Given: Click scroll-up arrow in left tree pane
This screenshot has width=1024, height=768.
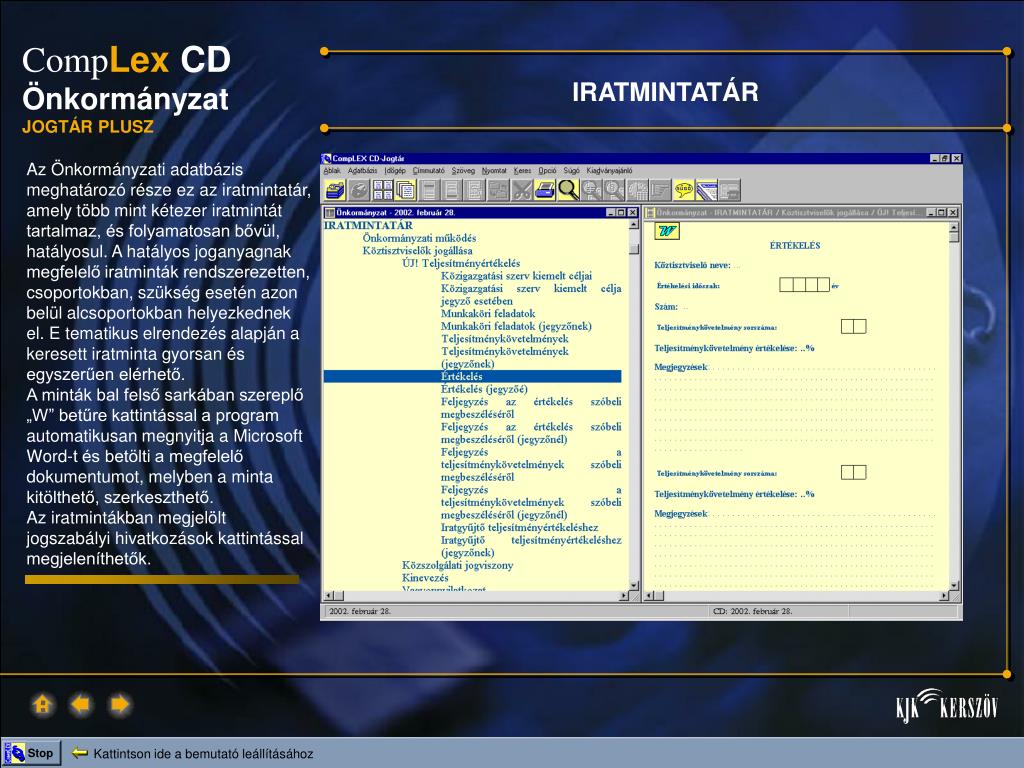Looking at the screenshot, I should (x=633, y=225).
